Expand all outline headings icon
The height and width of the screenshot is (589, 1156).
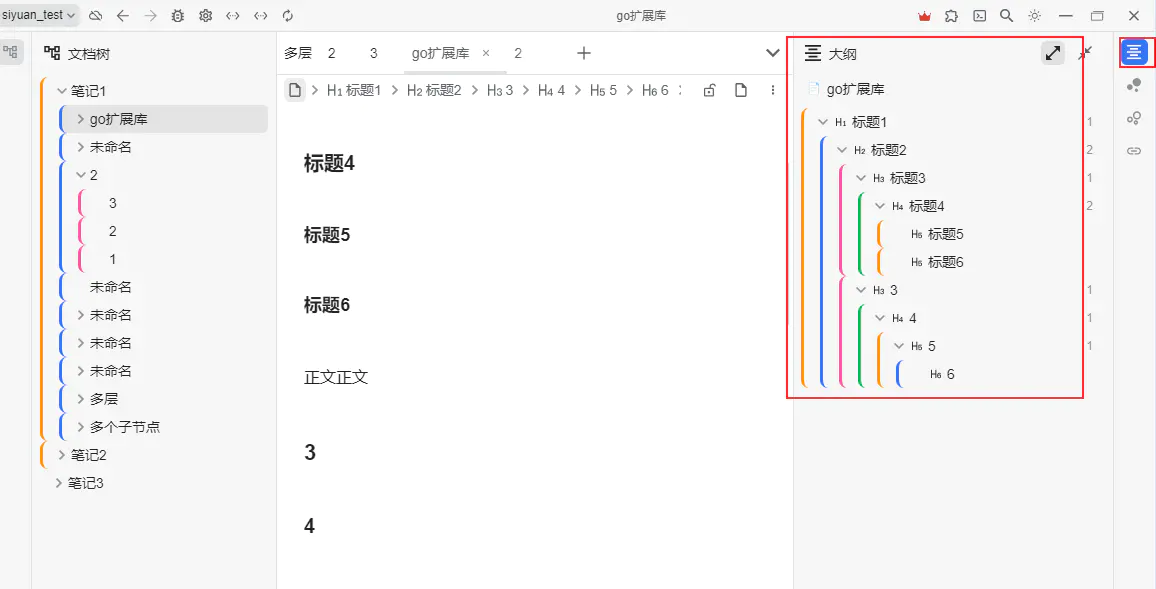coord(1053,53)
